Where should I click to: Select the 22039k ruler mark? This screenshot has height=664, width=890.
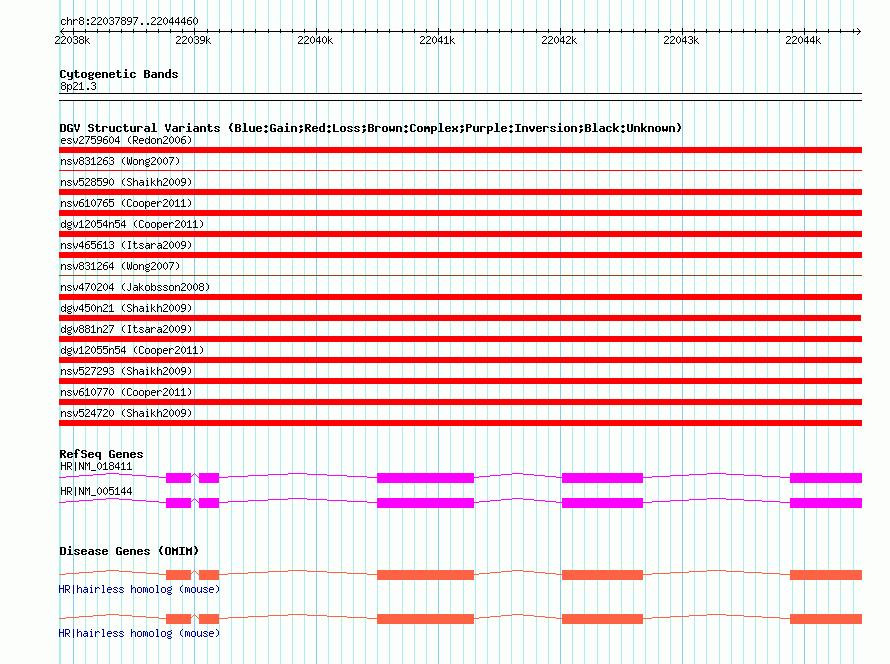[x=193, y=40]
